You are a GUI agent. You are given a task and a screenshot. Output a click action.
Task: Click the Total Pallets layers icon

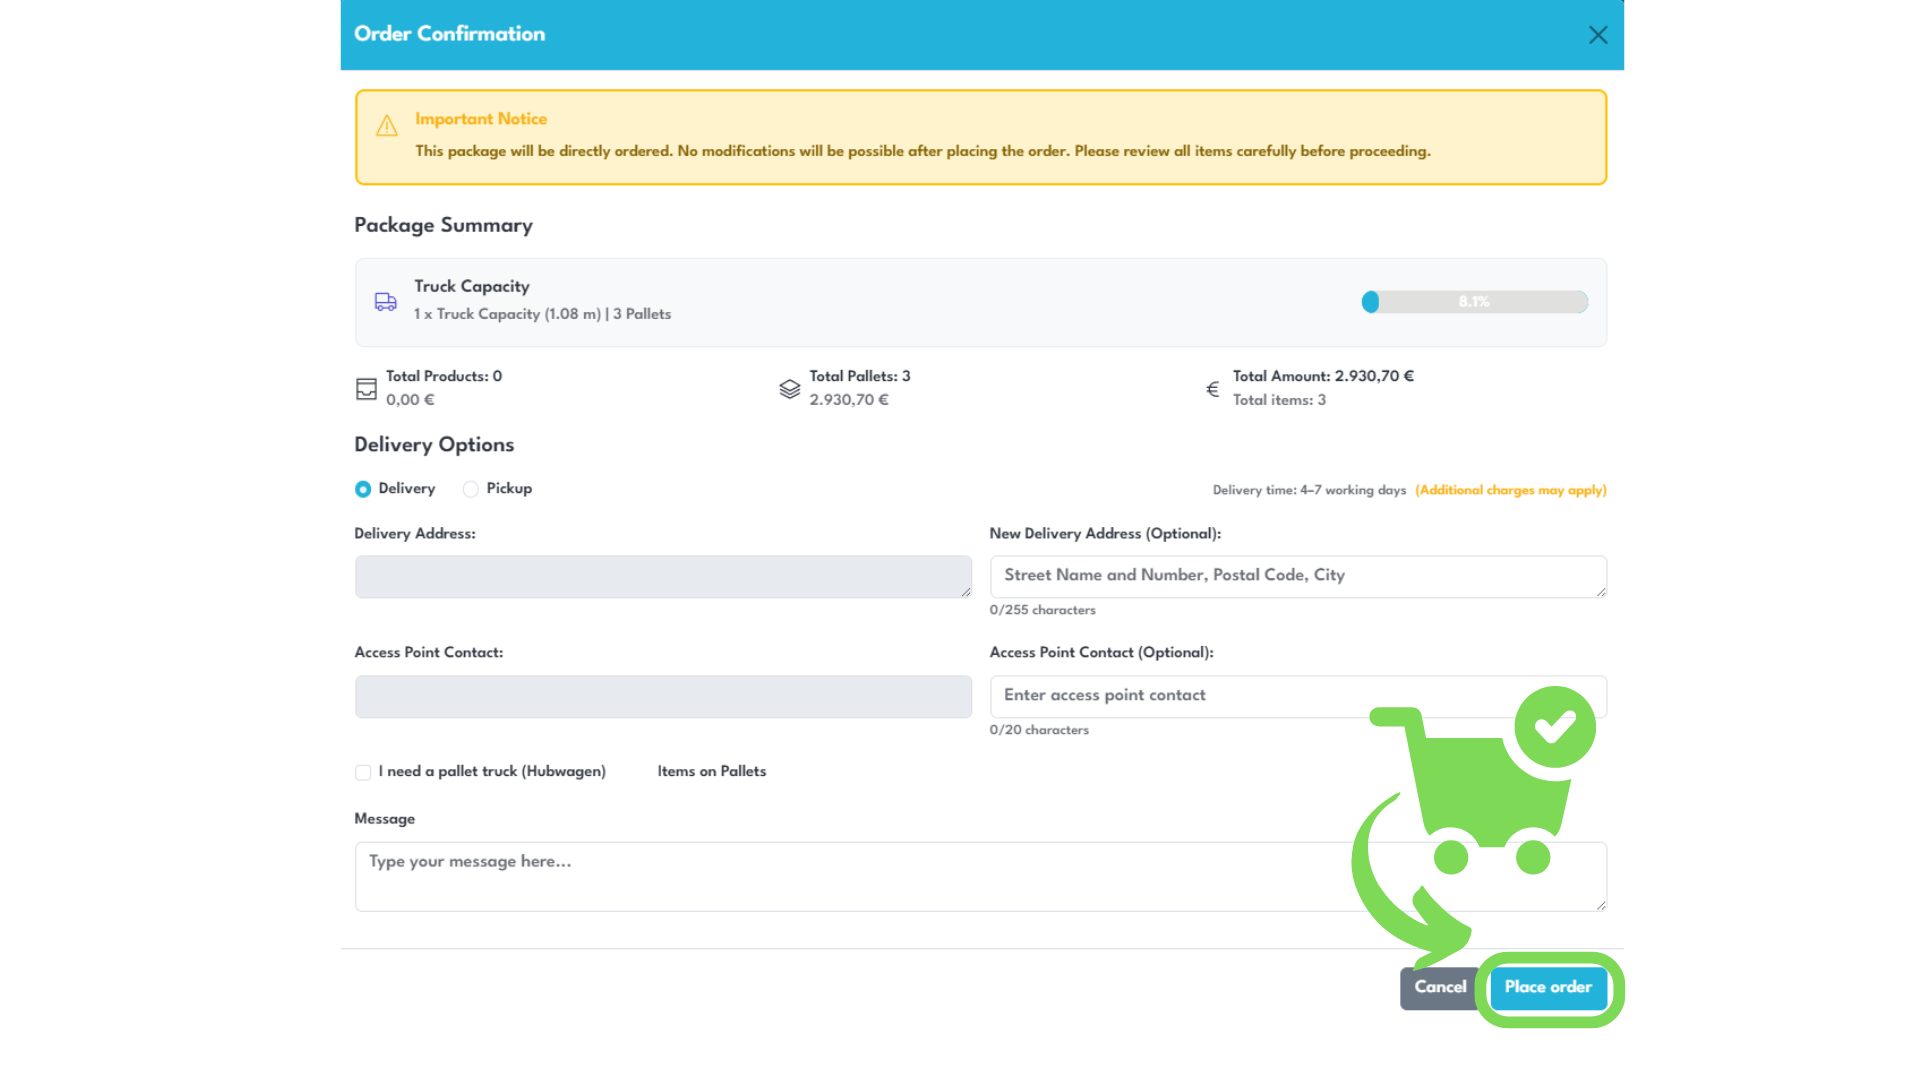coord(789,389)
